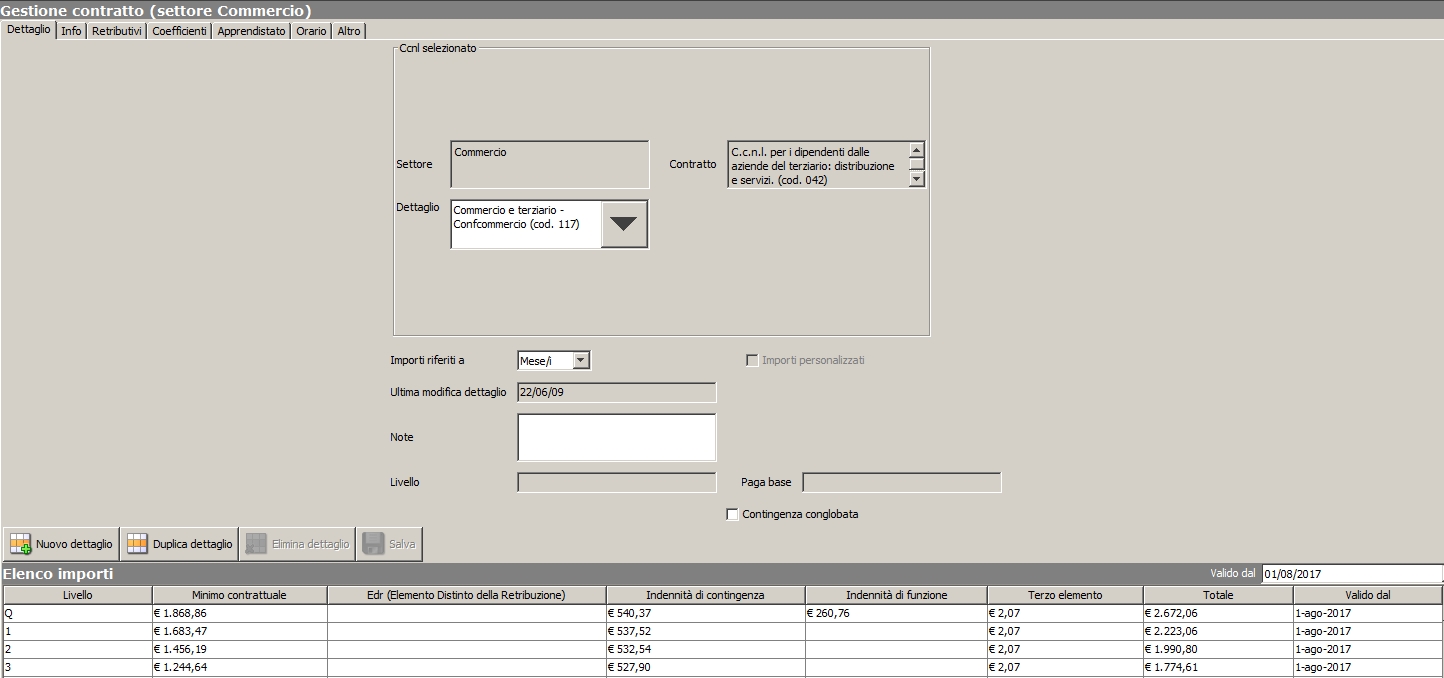This screenshot has height=678, width=1444.
Task: Click the Duplica dettaglio icon button
Action: (137, 544)
